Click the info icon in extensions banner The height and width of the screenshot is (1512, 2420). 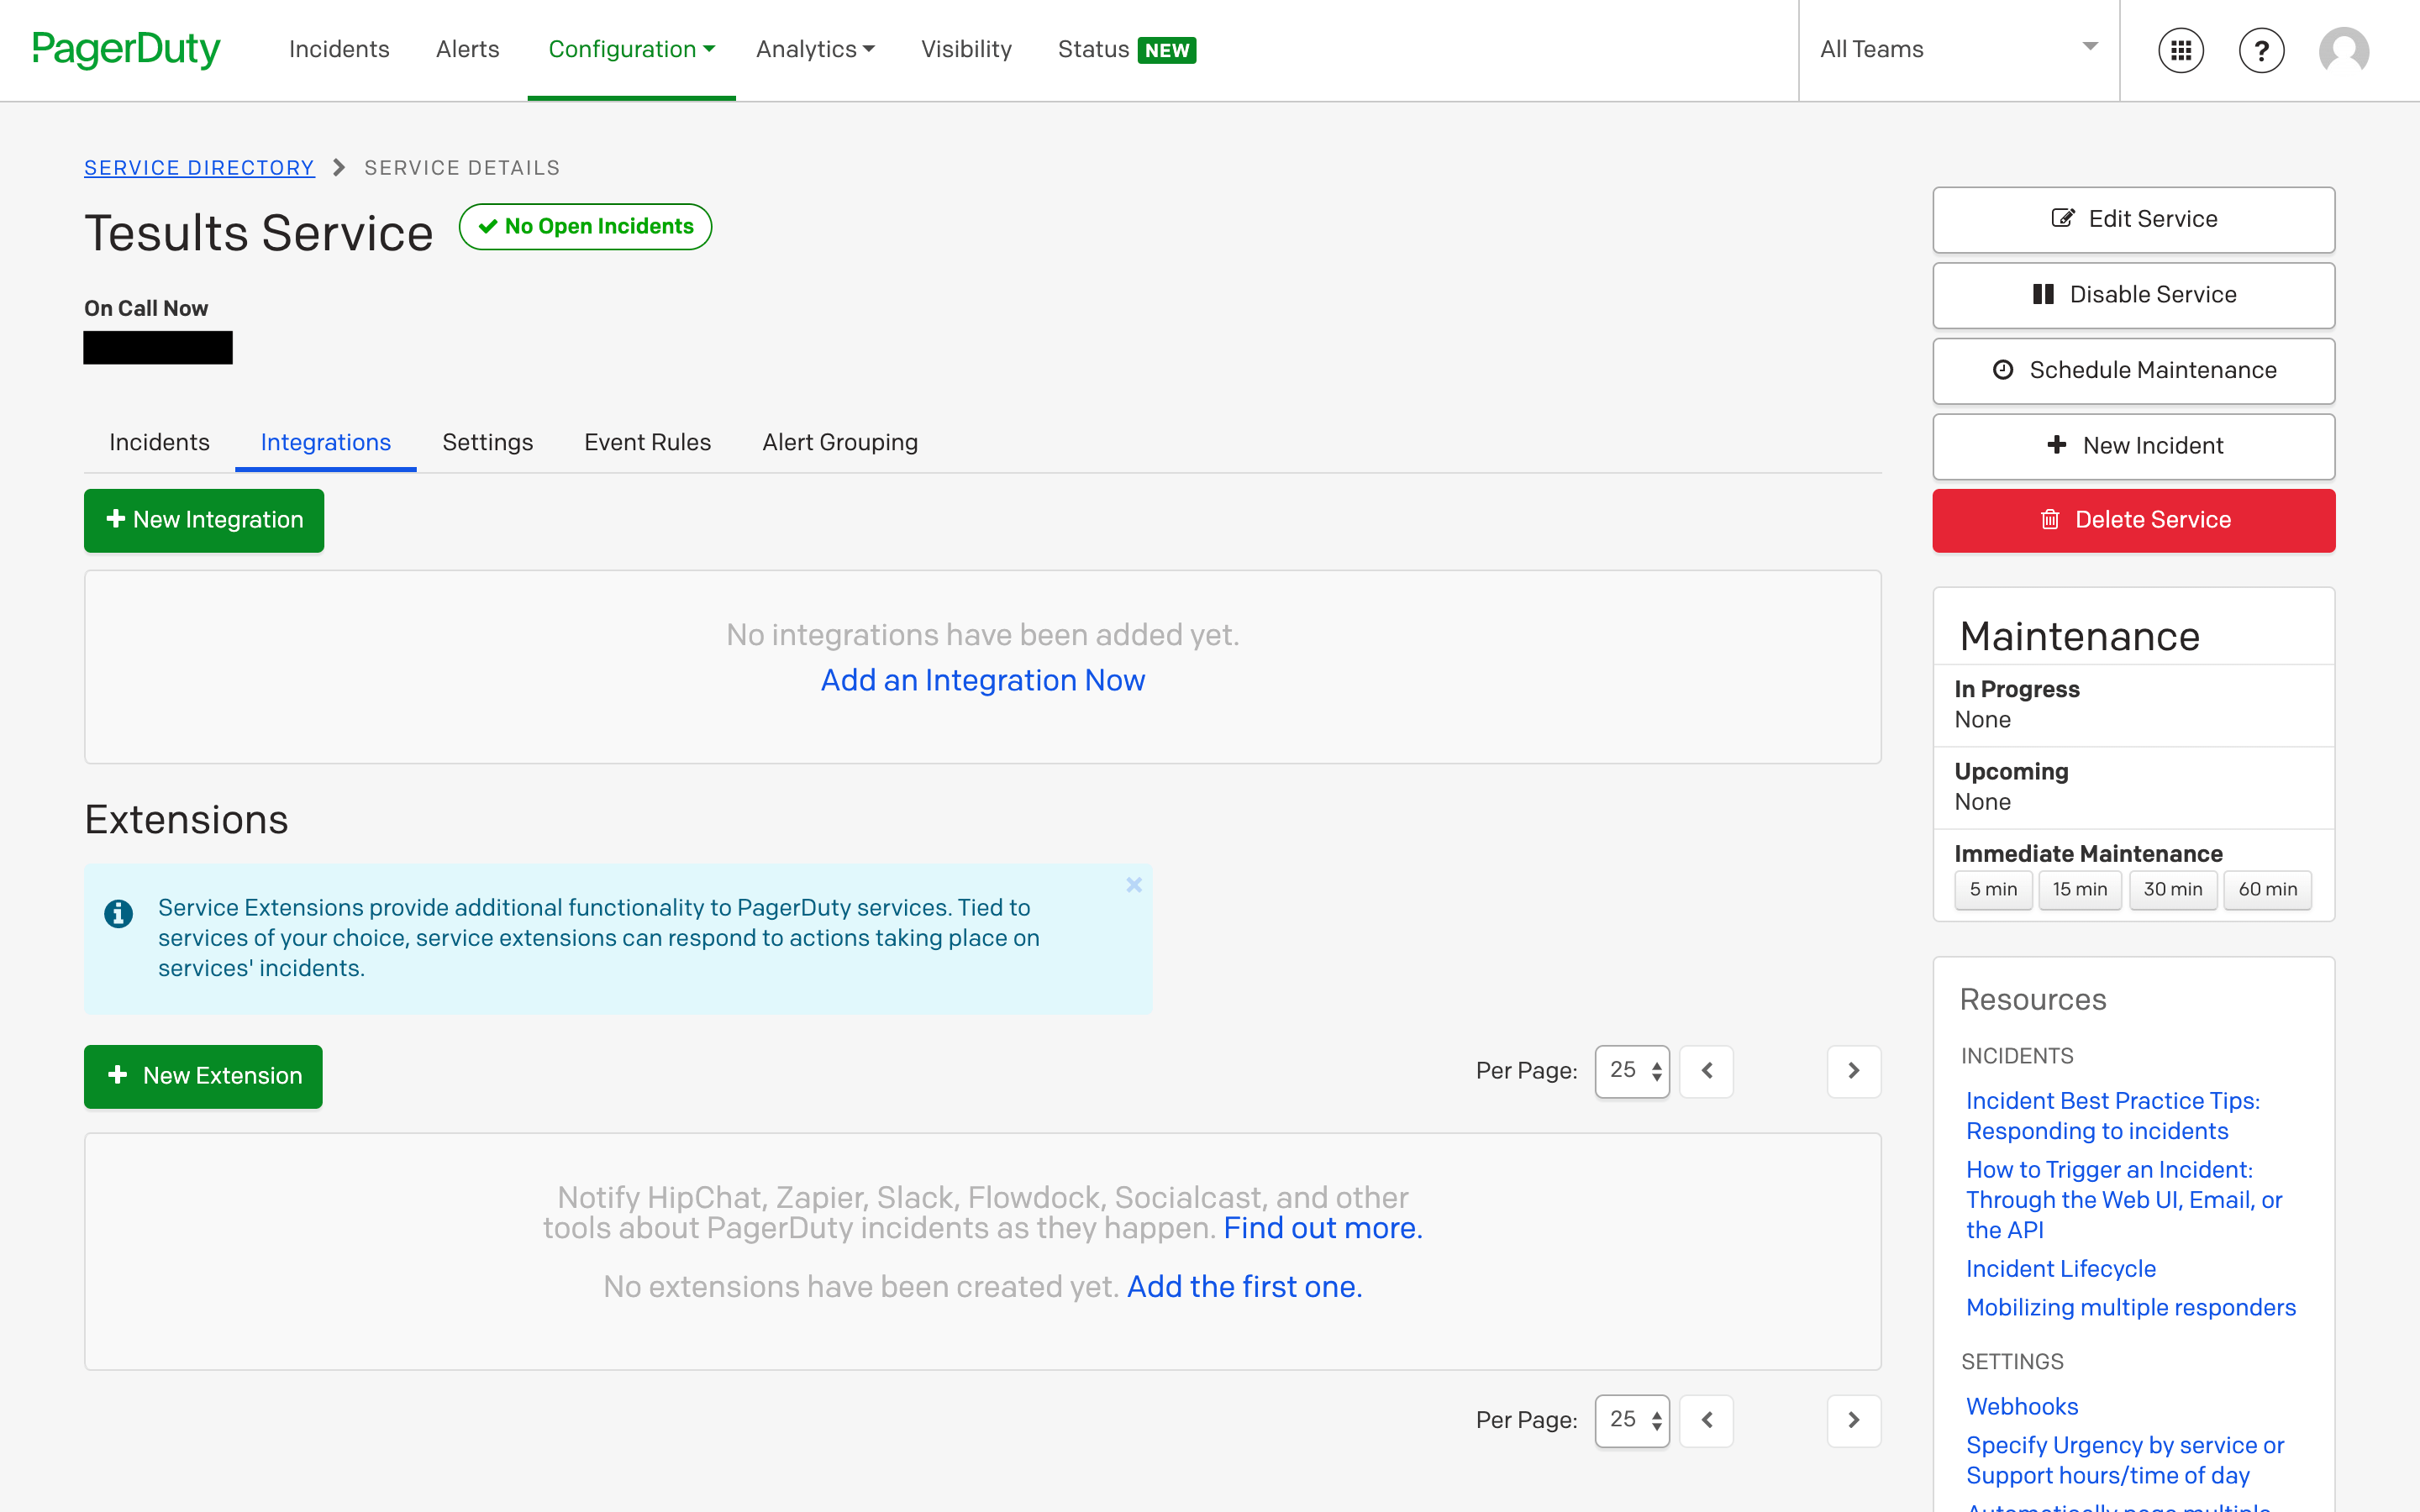[118, 913]
